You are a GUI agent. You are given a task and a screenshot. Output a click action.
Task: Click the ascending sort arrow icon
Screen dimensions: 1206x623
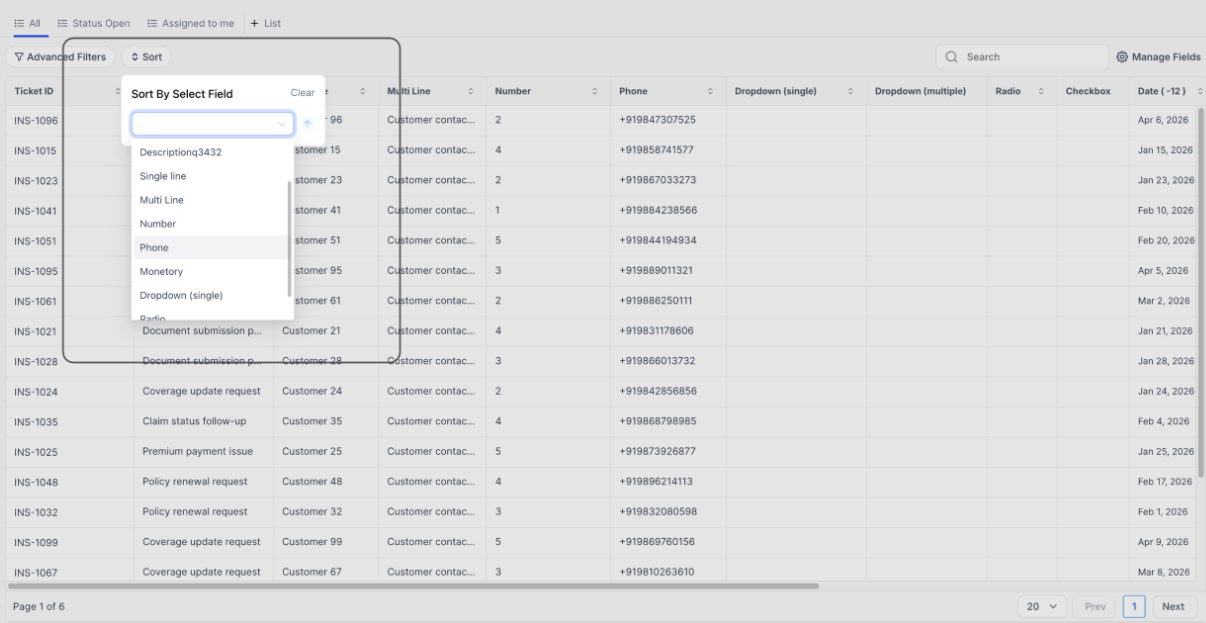point(308,124)
